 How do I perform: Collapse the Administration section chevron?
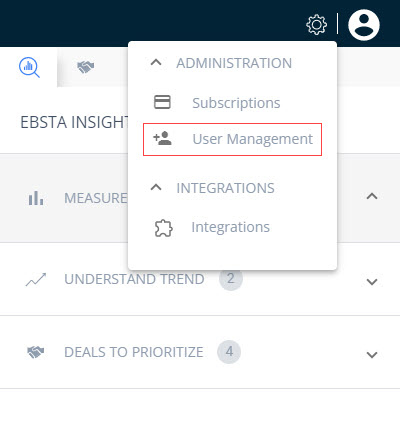[156, 62]
